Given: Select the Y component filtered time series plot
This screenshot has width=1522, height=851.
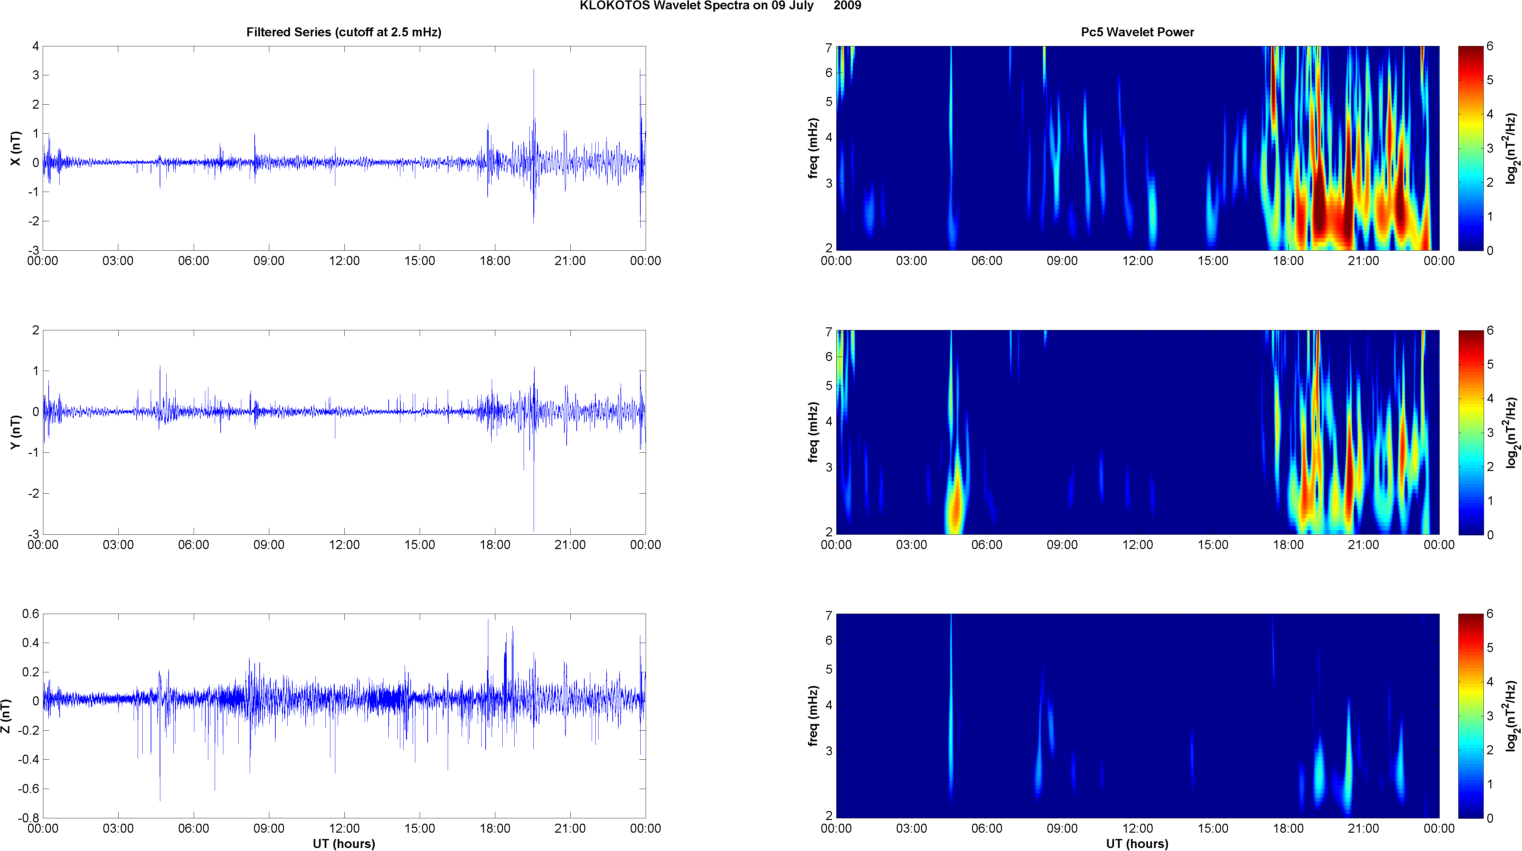Looking at the screenshot, I should click(x=344, y=432).
